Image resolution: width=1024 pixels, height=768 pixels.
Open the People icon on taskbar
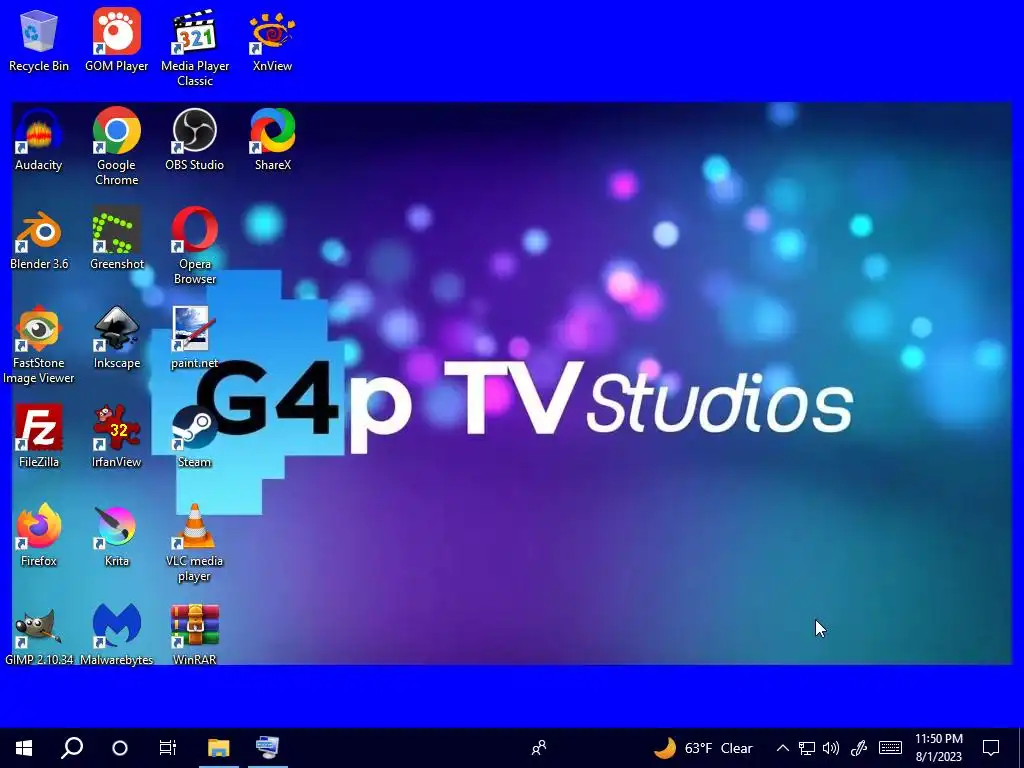[x=539, y=748]
